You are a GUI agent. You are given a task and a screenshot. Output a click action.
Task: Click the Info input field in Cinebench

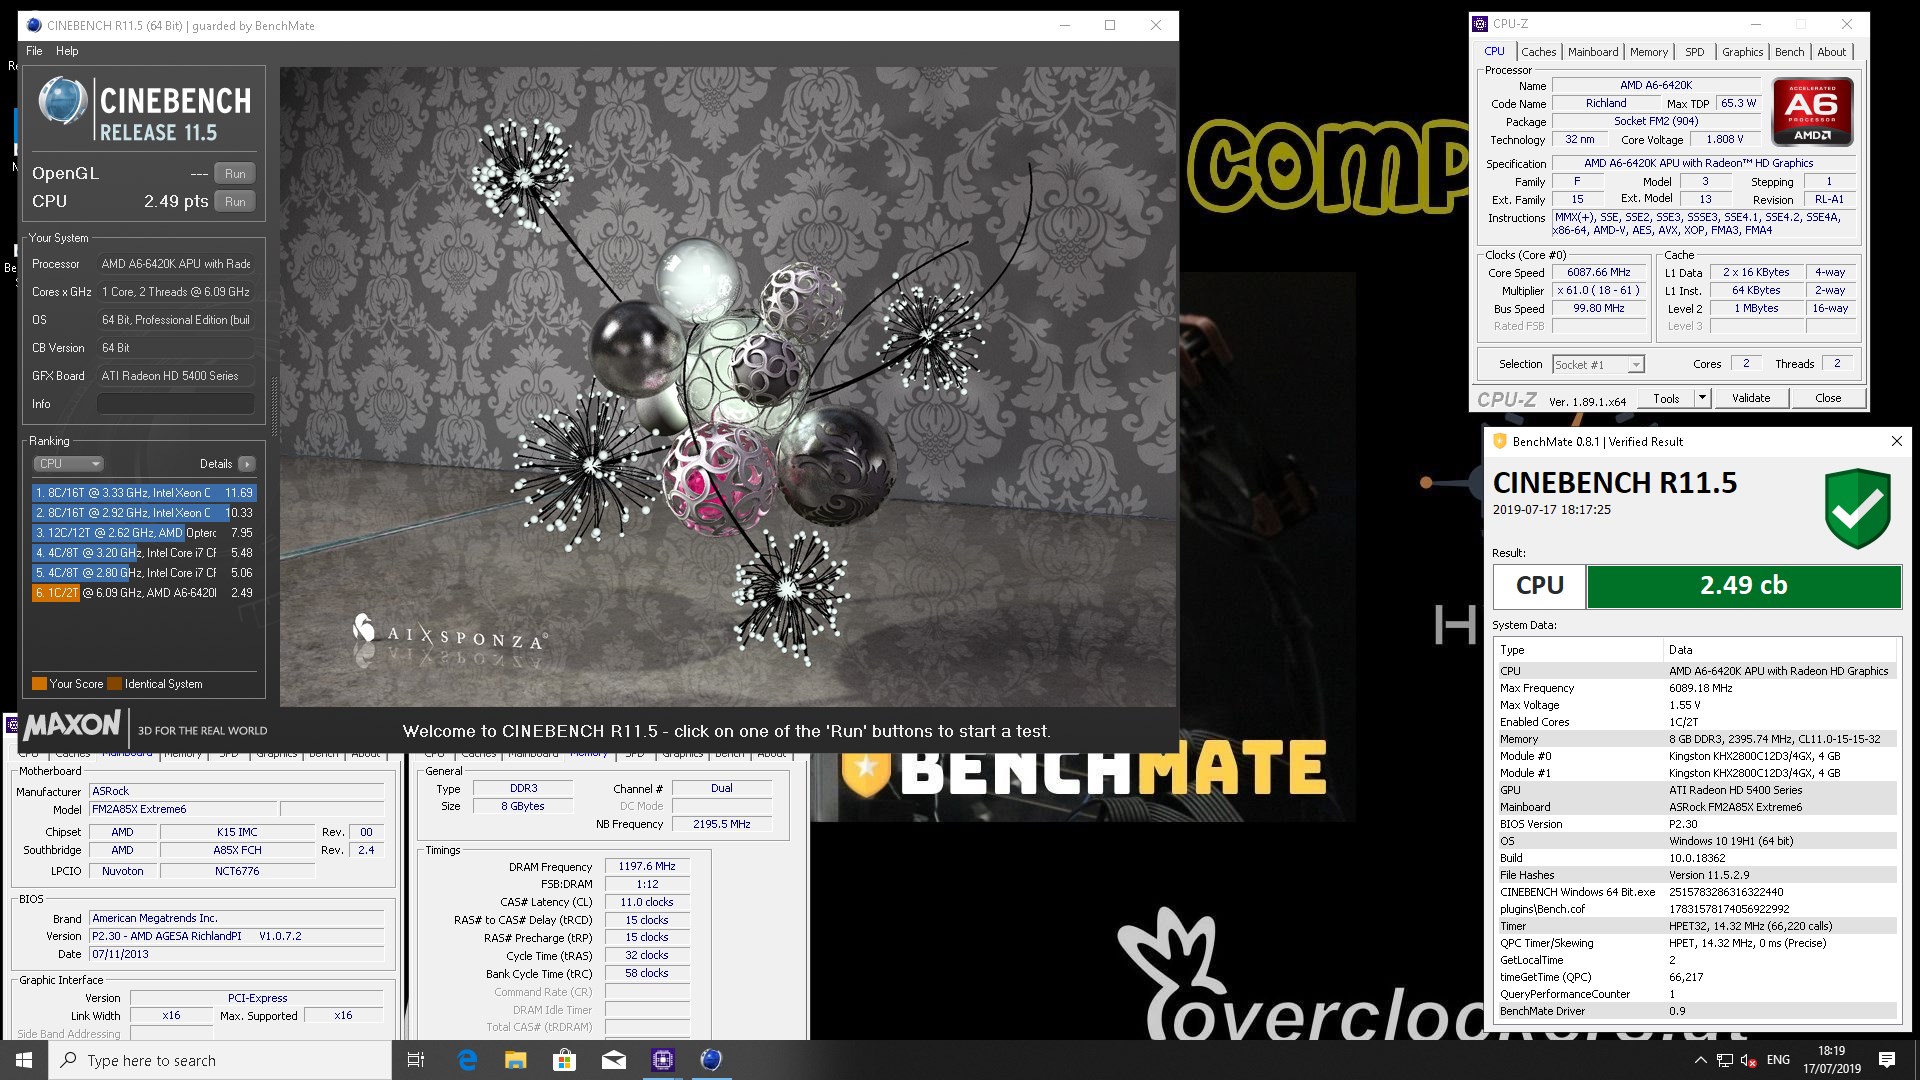click(175, 404)
